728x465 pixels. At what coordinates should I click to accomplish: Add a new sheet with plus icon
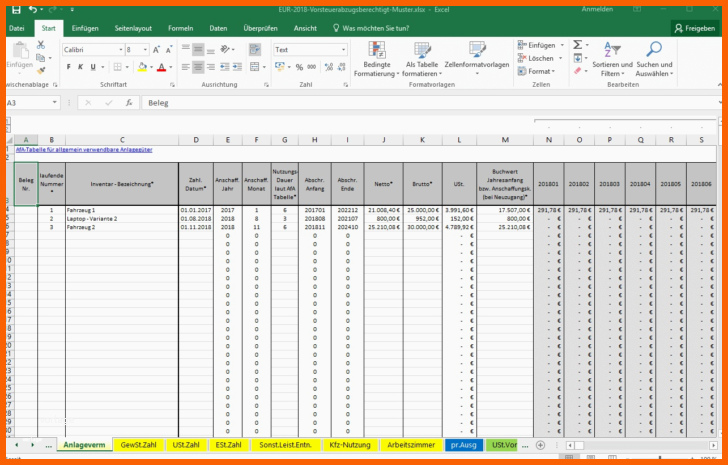(540, 445)
